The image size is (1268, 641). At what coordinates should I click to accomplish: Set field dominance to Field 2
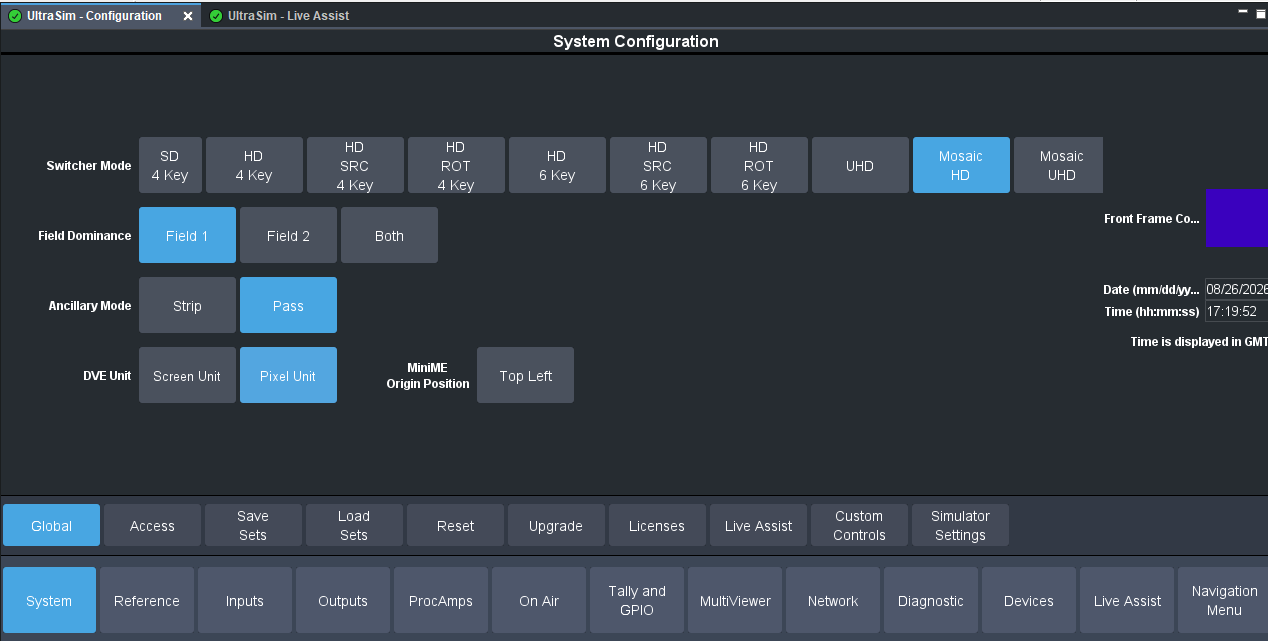[x=288, y=235]
